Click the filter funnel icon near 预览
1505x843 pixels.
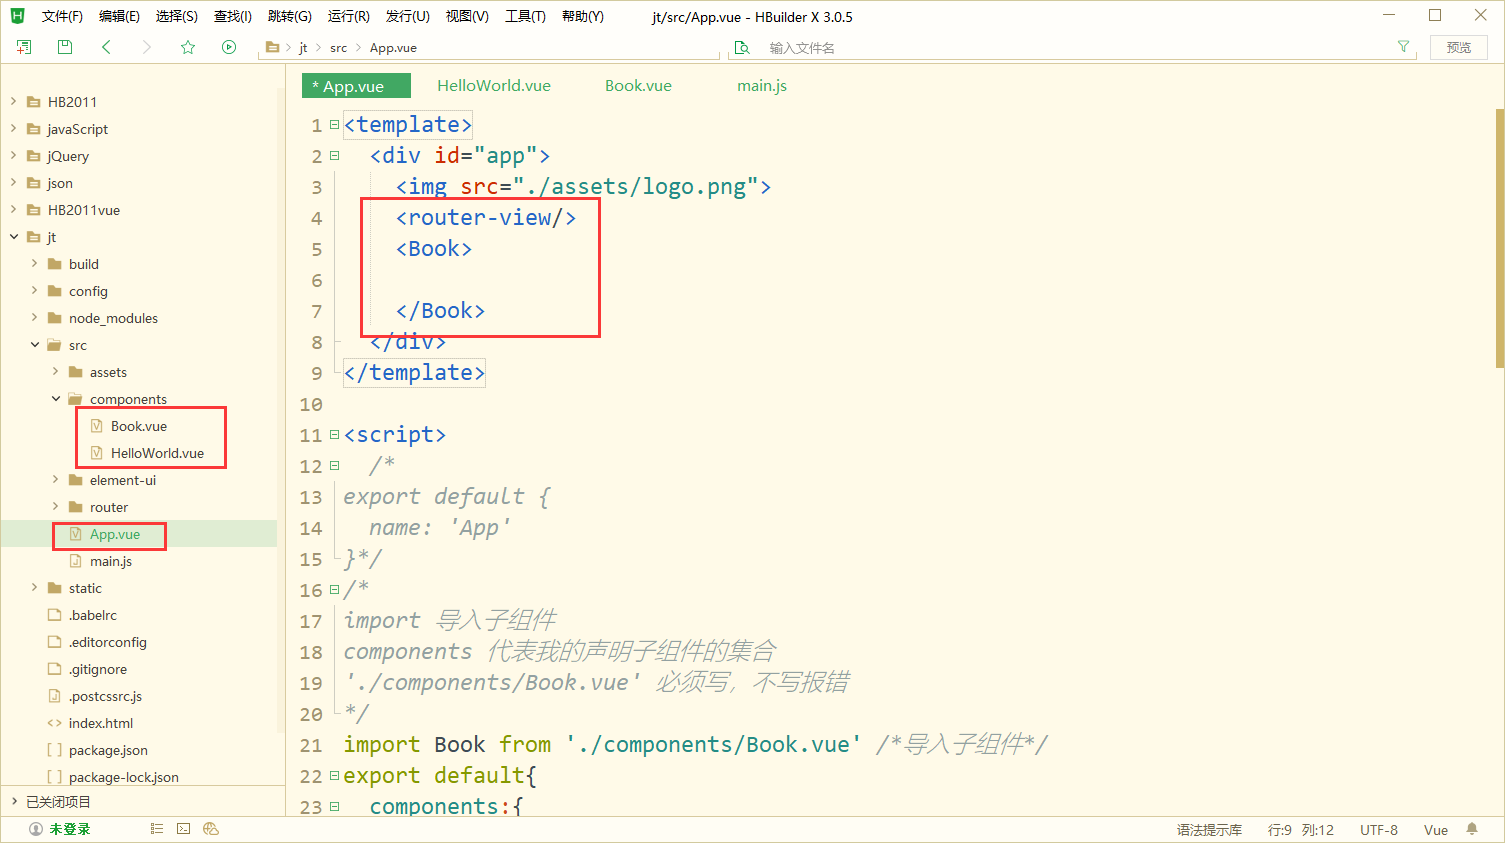click(x=1403, y=46)
